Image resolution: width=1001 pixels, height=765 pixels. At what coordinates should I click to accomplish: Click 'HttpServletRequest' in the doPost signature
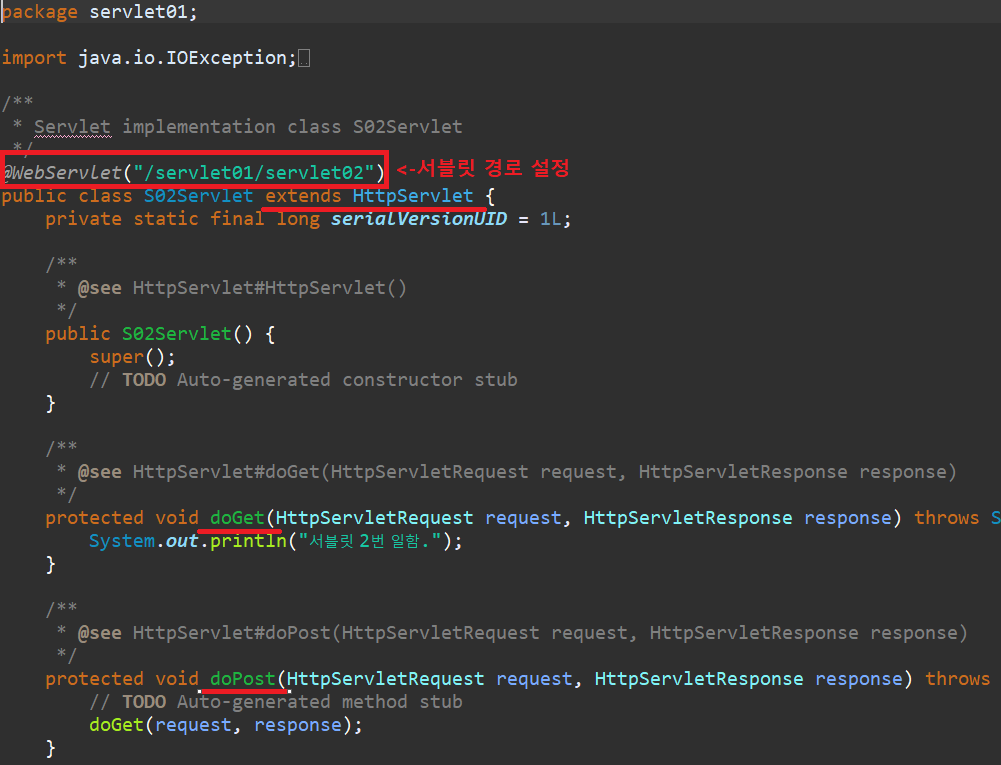[x=386, y=679]
